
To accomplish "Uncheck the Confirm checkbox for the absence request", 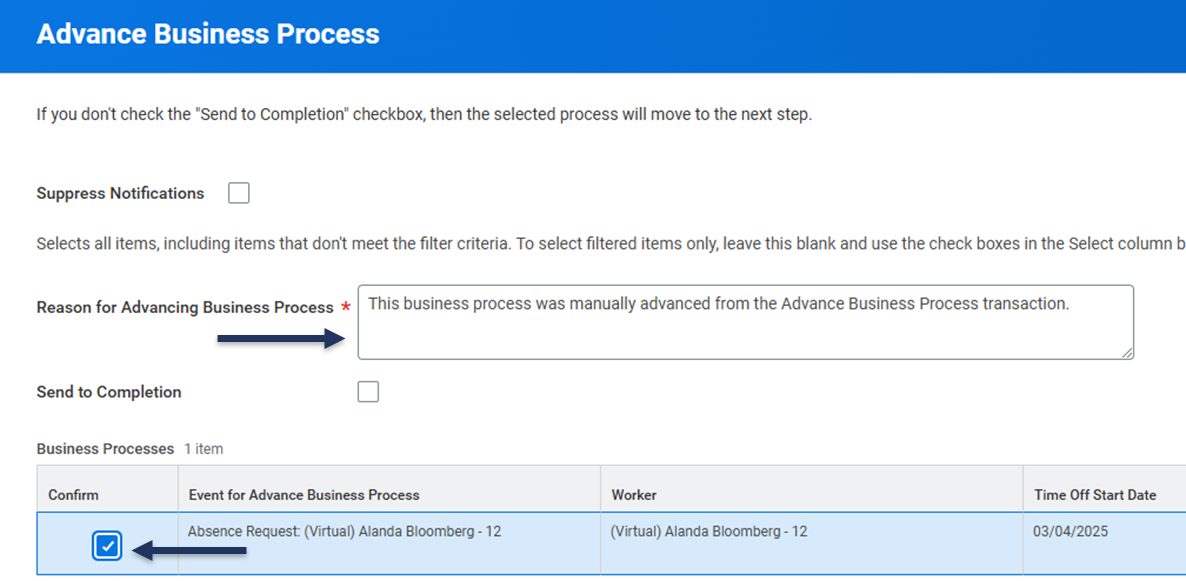I will 108,546.
